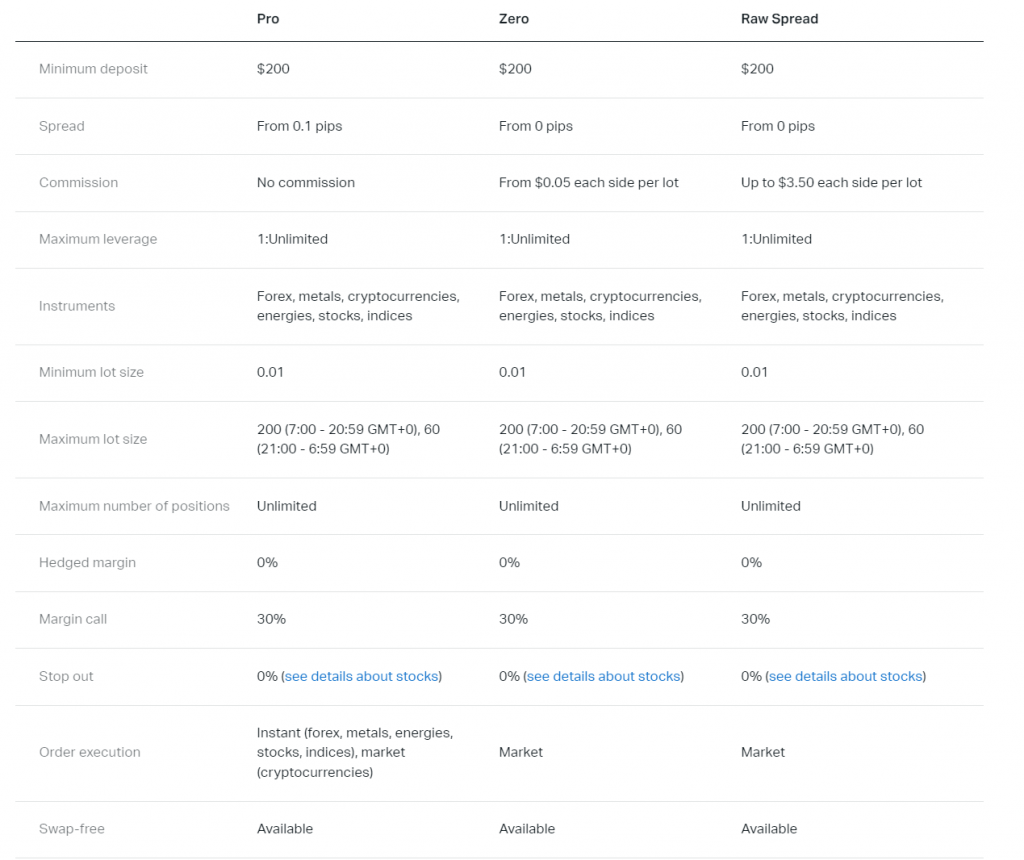Image resolution: width=1024 pixels, height=860 pixels.
Task: Select the Pro order execution description text
Action: pos(355,752)
